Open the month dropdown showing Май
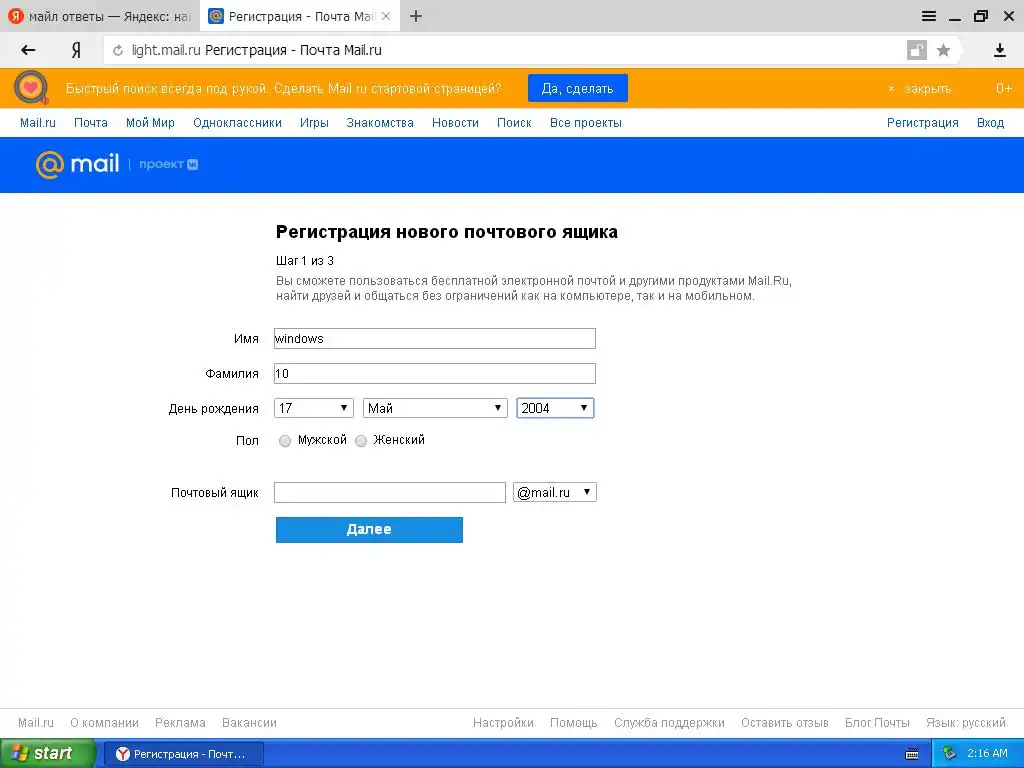Viewport: 1024px width, 768px height. [435, 408]
